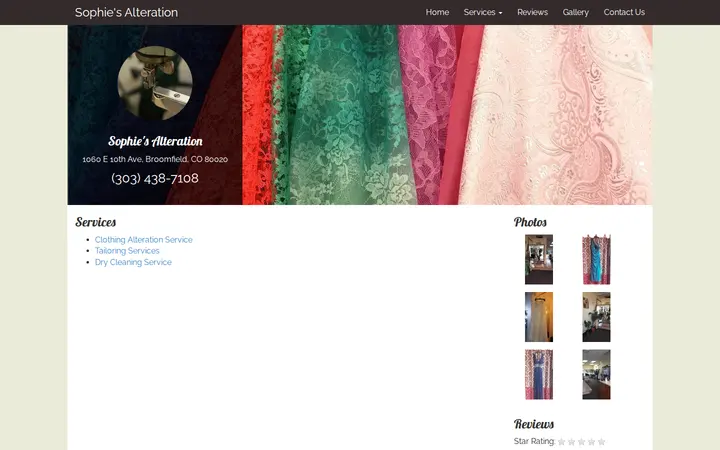The height and width of the screenshot is (450, 720).
Task: Click the Sophie's Alteration brand title in navbar
Action: (x=126, y=12)
